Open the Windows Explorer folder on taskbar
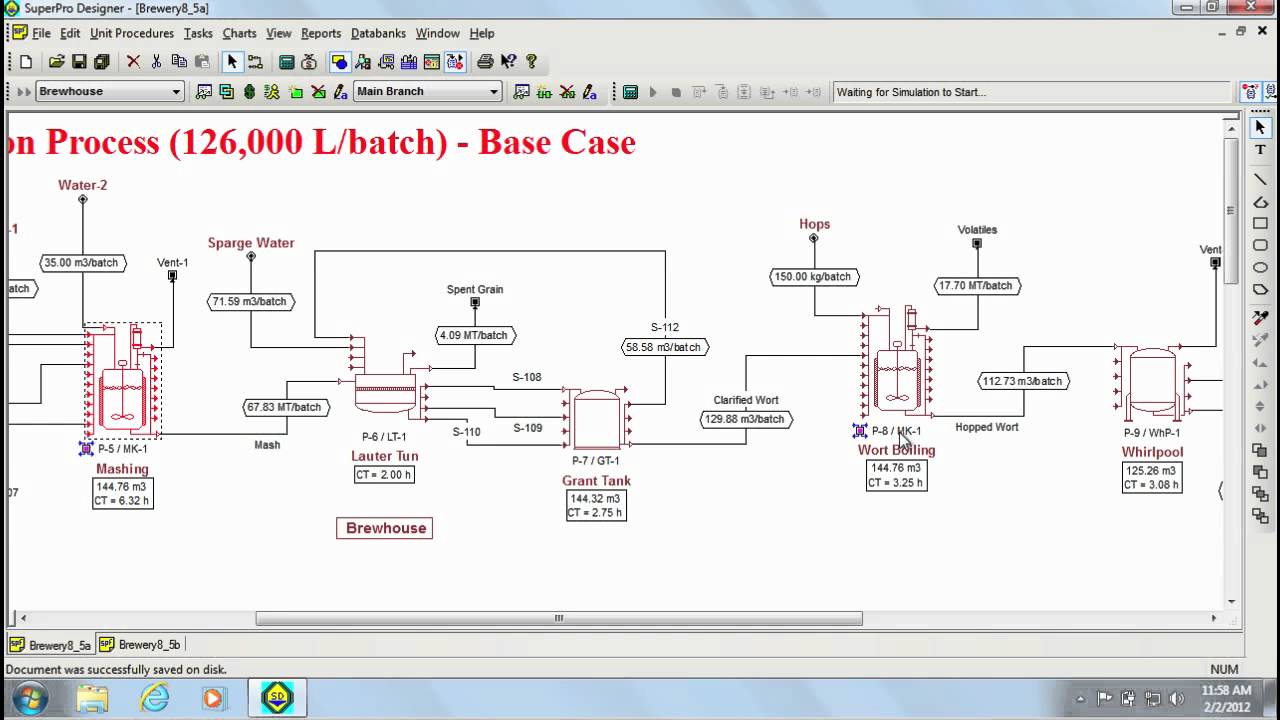 92,697
